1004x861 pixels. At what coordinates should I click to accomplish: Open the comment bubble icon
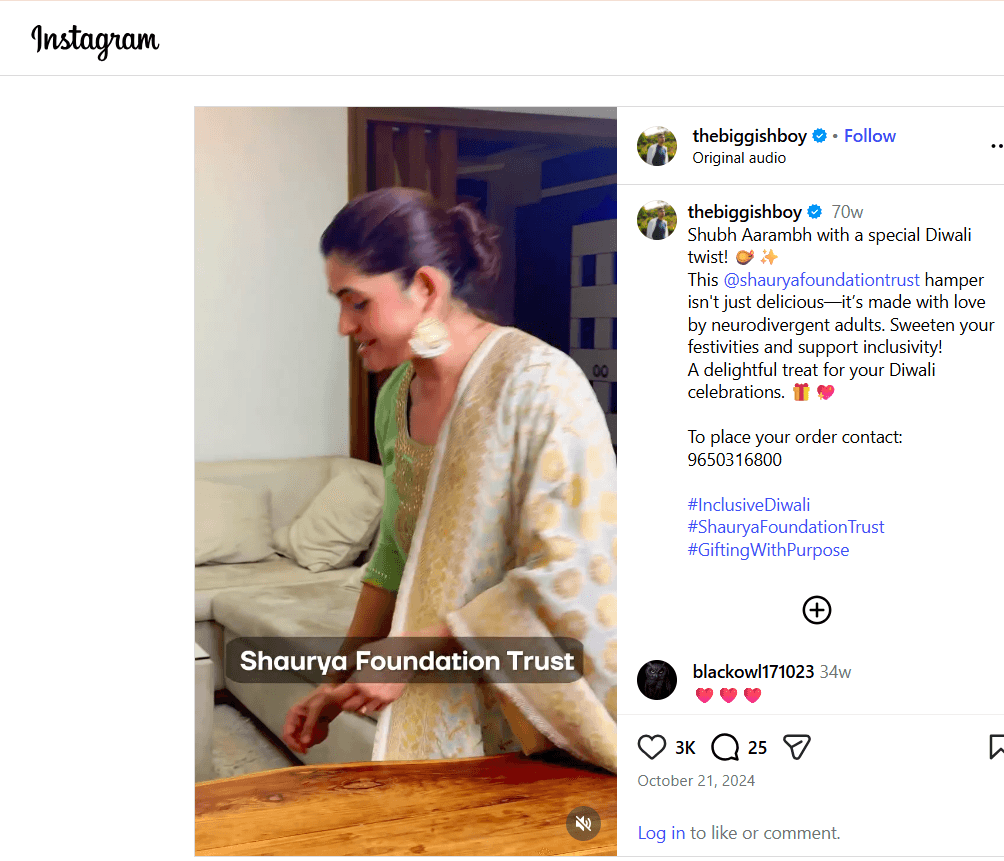pos(725,747)
